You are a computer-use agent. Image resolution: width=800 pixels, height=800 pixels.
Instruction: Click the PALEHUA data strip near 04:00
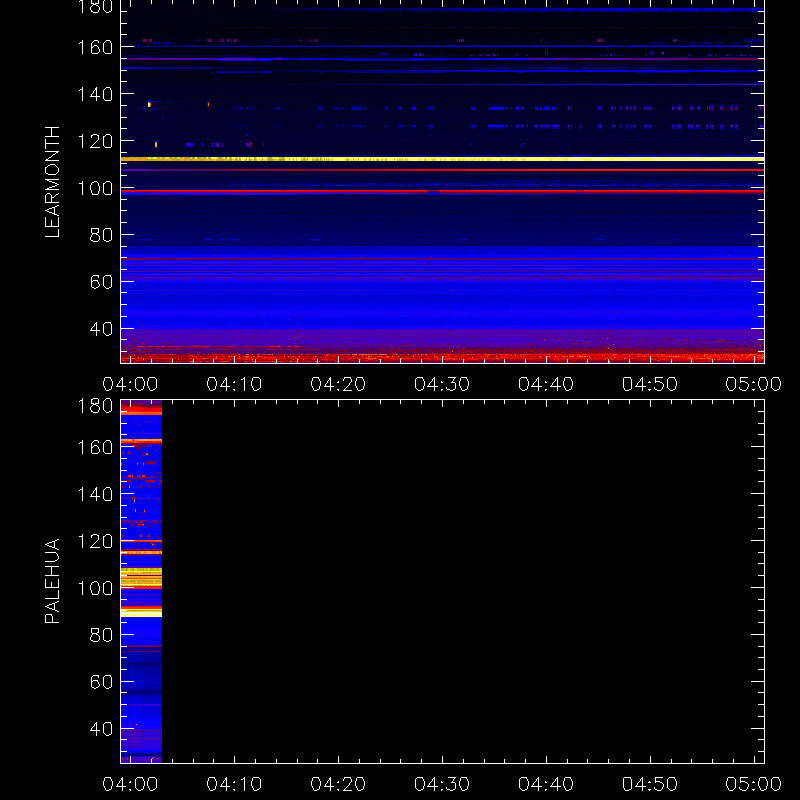pyautogui.click(x=141, y=581)
